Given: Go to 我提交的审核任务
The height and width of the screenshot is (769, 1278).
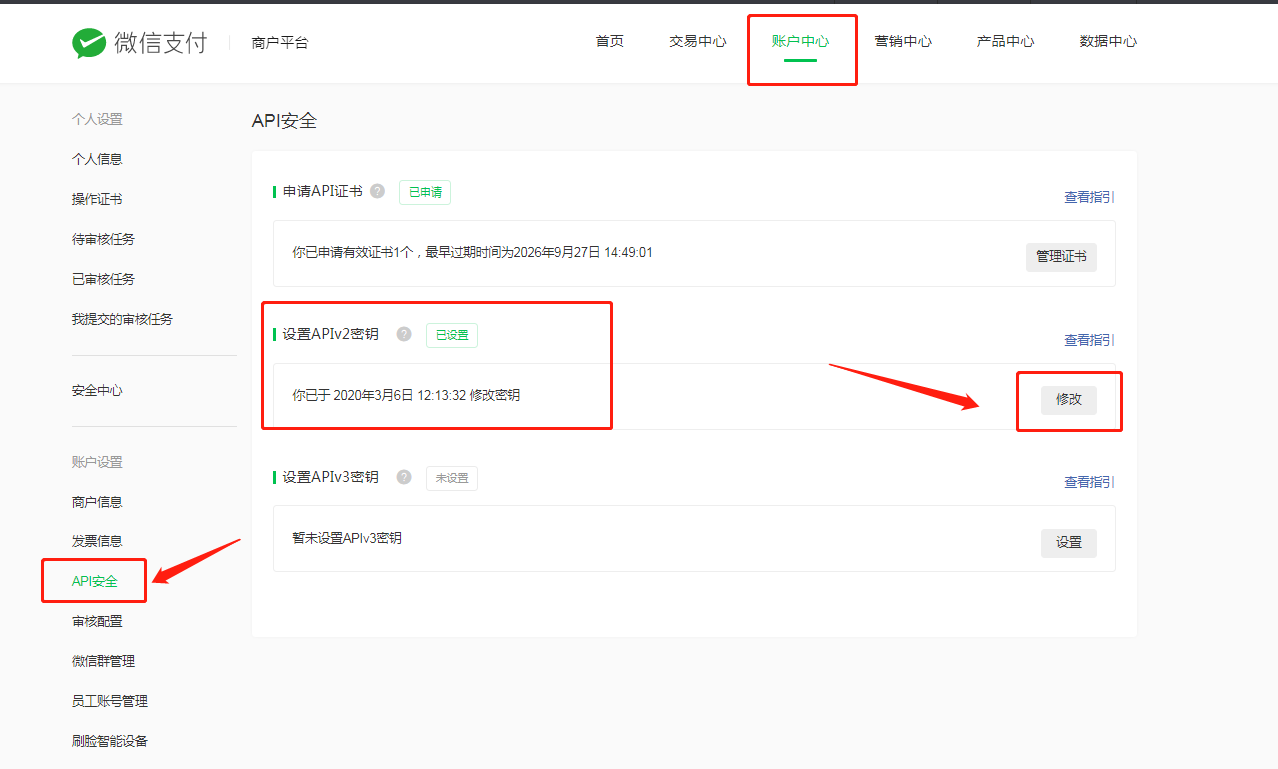Looking at the screenshot, I should (122, 319).
